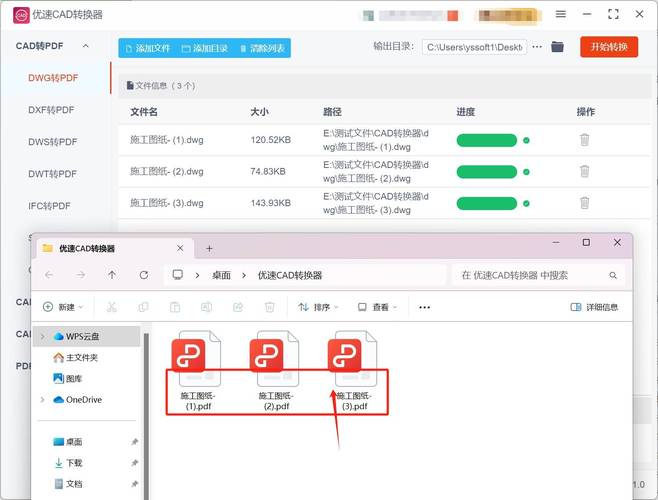
Task: Select DWS转PDF in sidebar
Action: click(x=52, y=142)
